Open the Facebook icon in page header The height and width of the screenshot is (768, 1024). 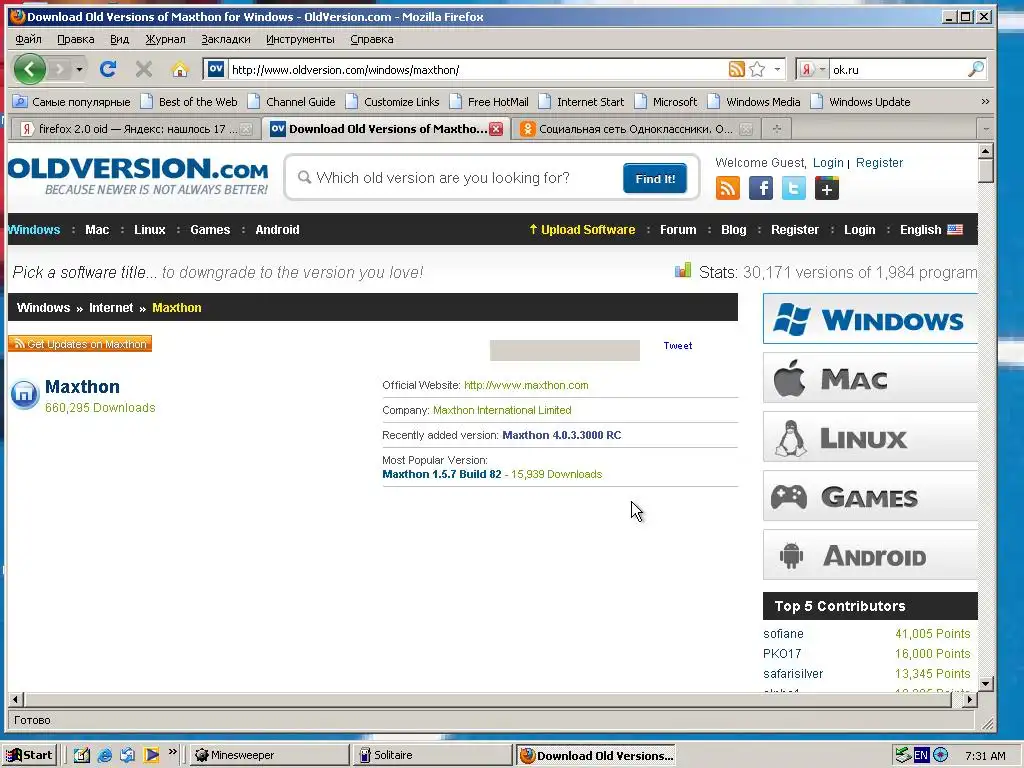coord(761,188)
